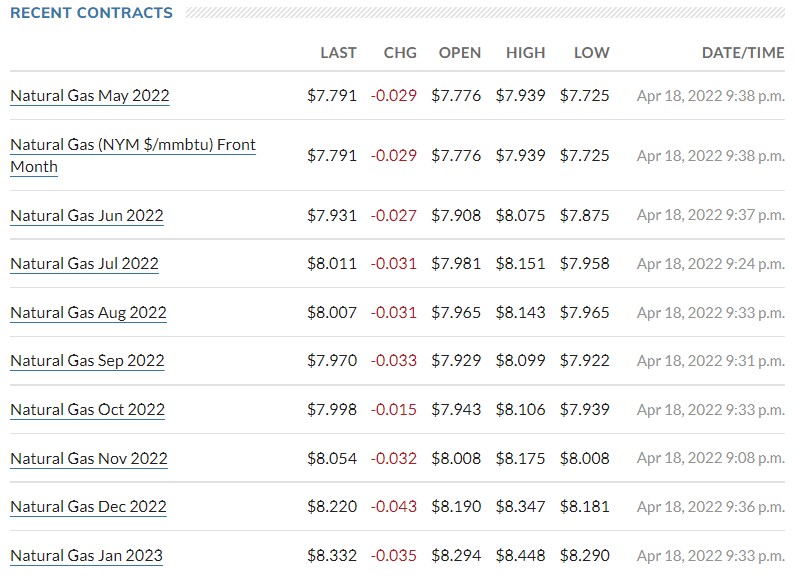Click the HIGH column header
The image size is (797, 576).
526,53
